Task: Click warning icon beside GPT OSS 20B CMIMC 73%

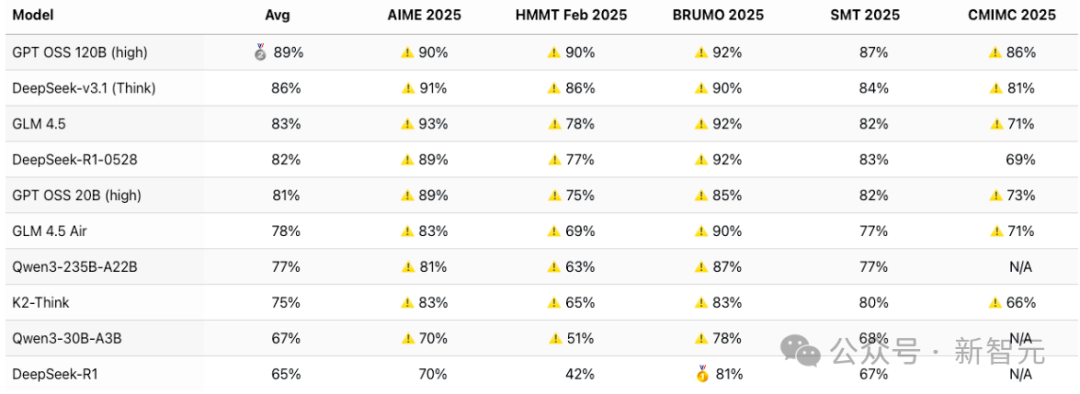Action: 995,196
